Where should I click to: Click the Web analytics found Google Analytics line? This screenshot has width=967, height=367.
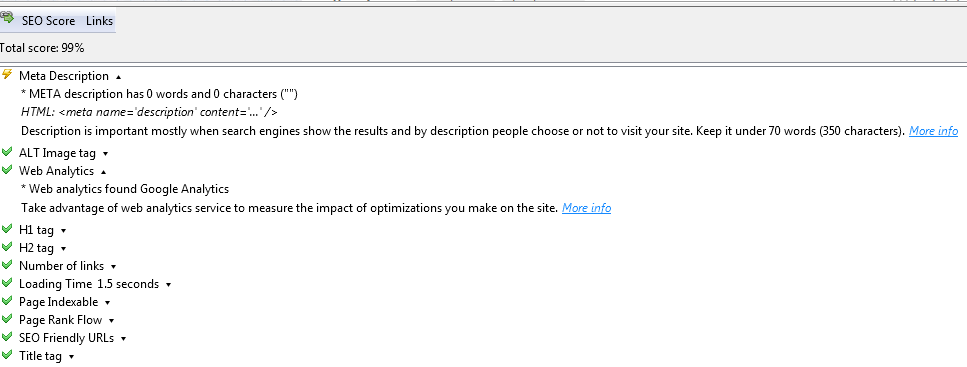pyautogui.click(x=125, y=189)
